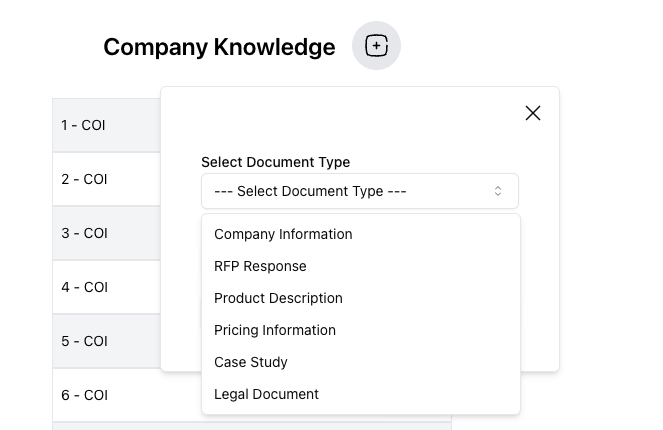Click the Select Document Type label
The image size is (663, 430).
(276, 162)
